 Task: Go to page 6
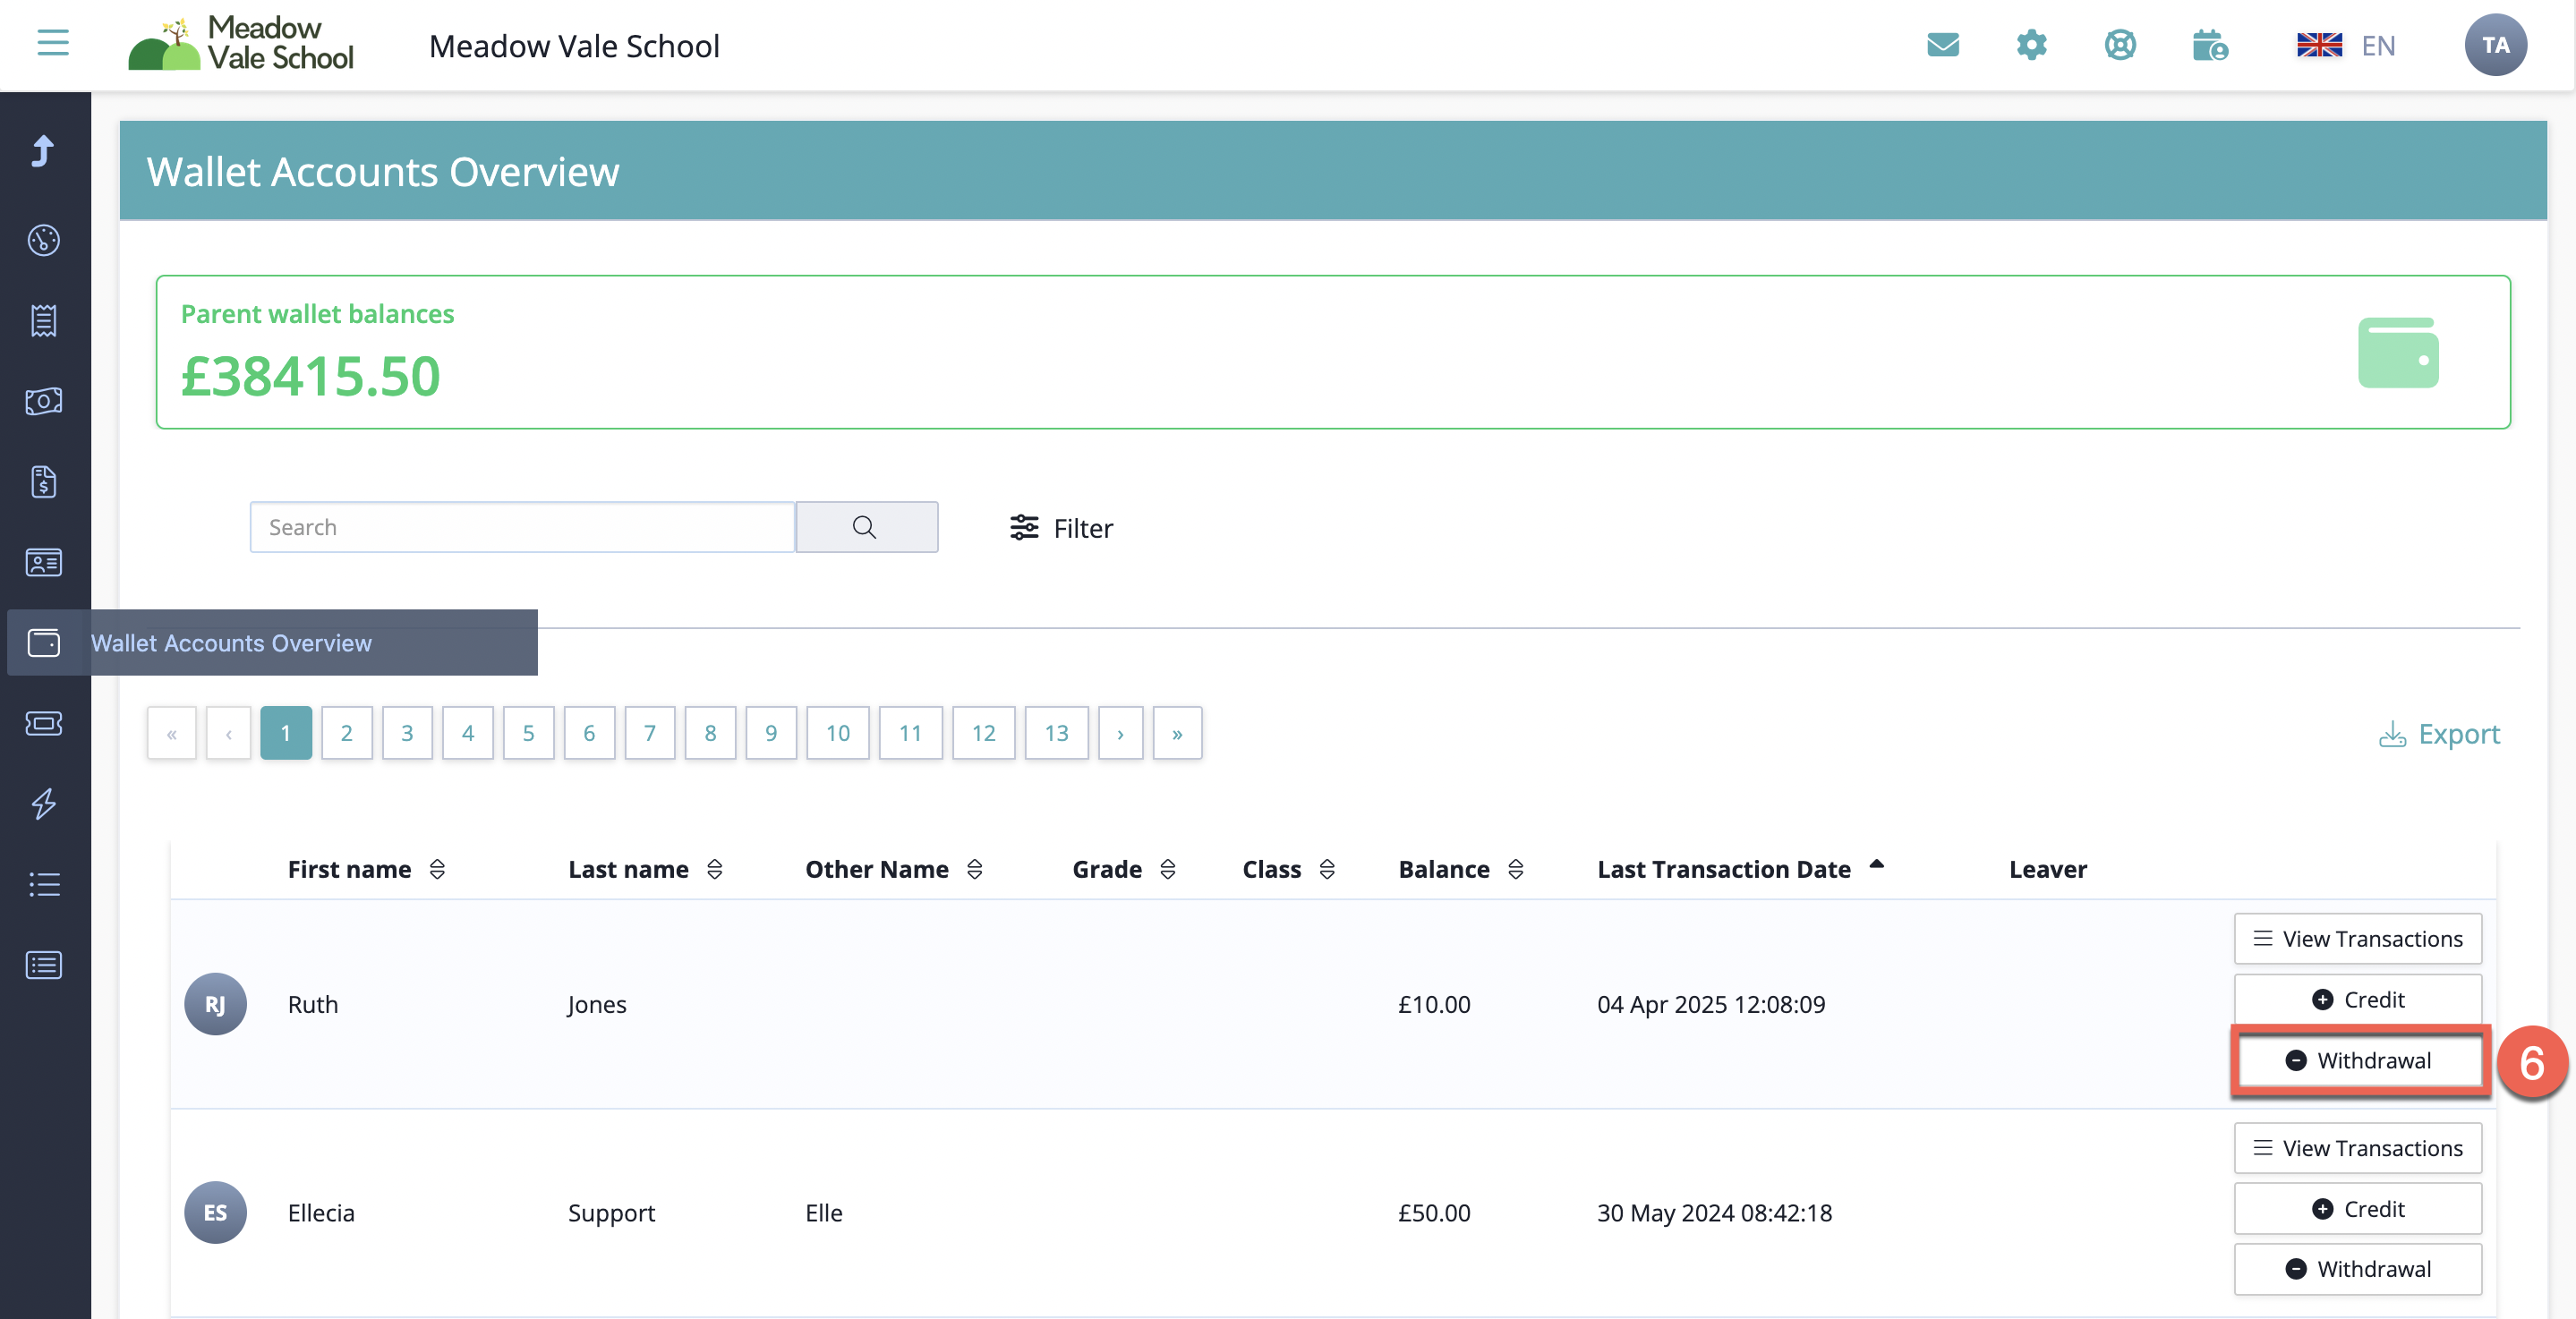tap(589, 733)
